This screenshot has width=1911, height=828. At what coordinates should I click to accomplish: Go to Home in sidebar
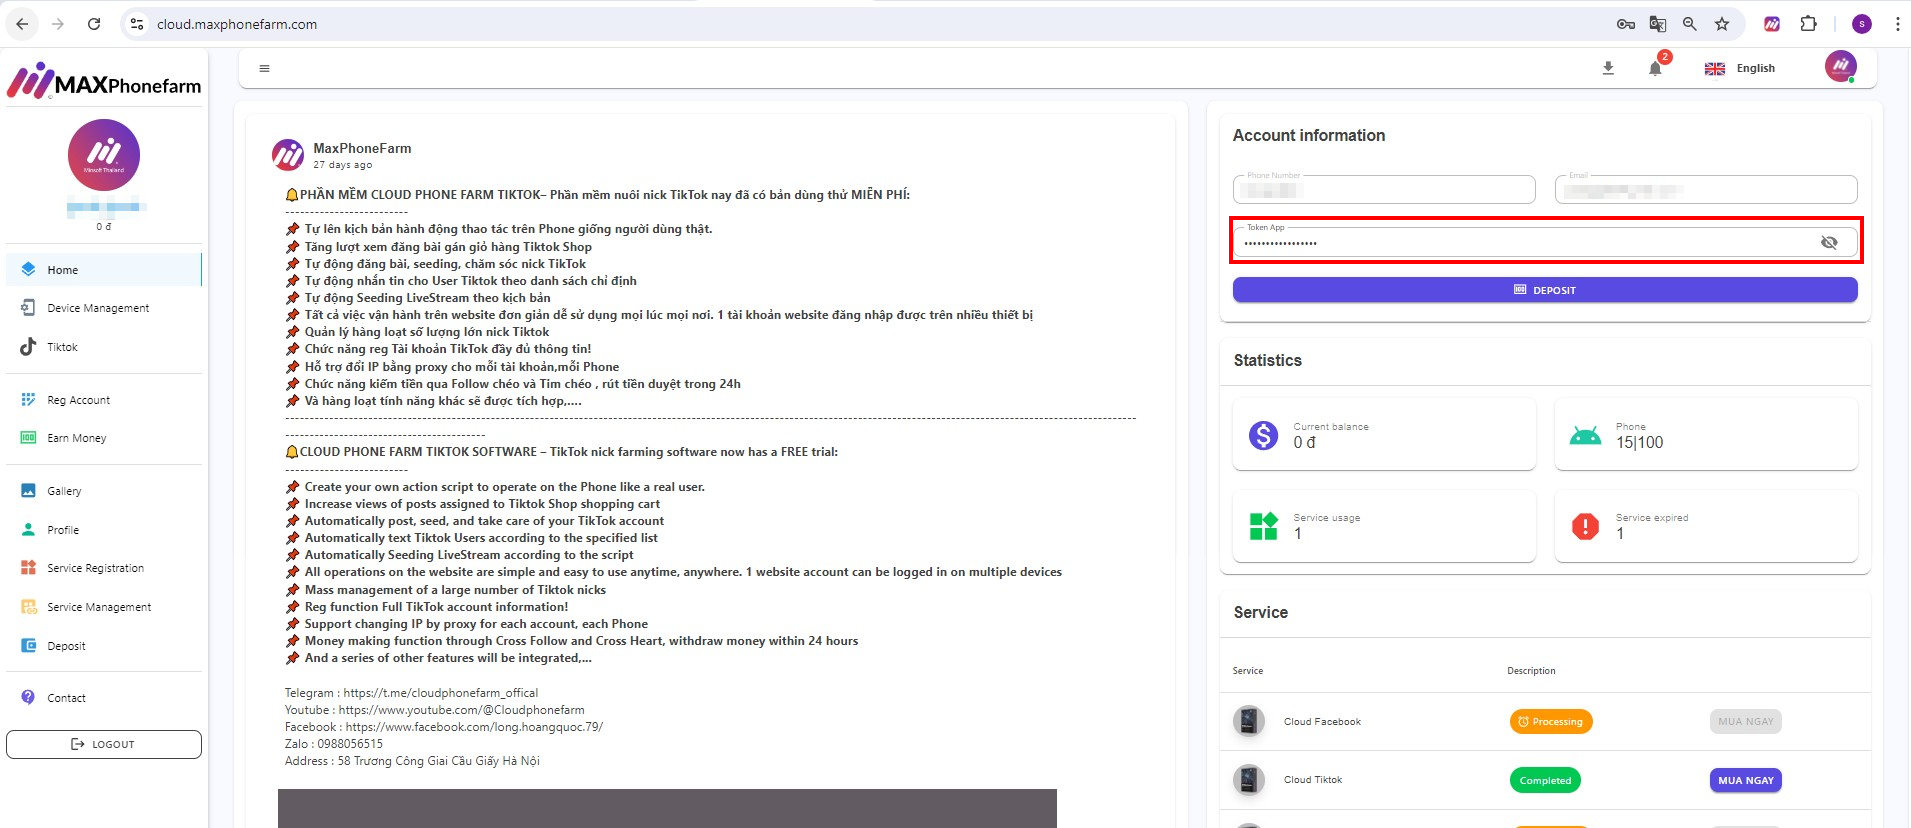104,270
